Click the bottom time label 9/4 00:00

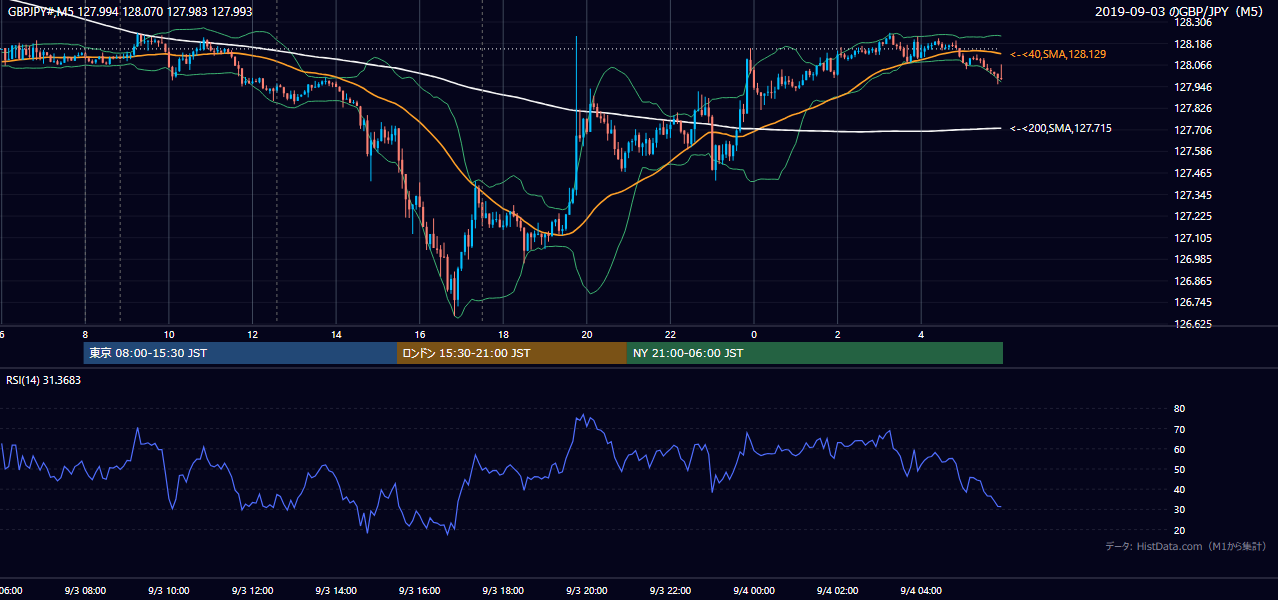[754, 590]
